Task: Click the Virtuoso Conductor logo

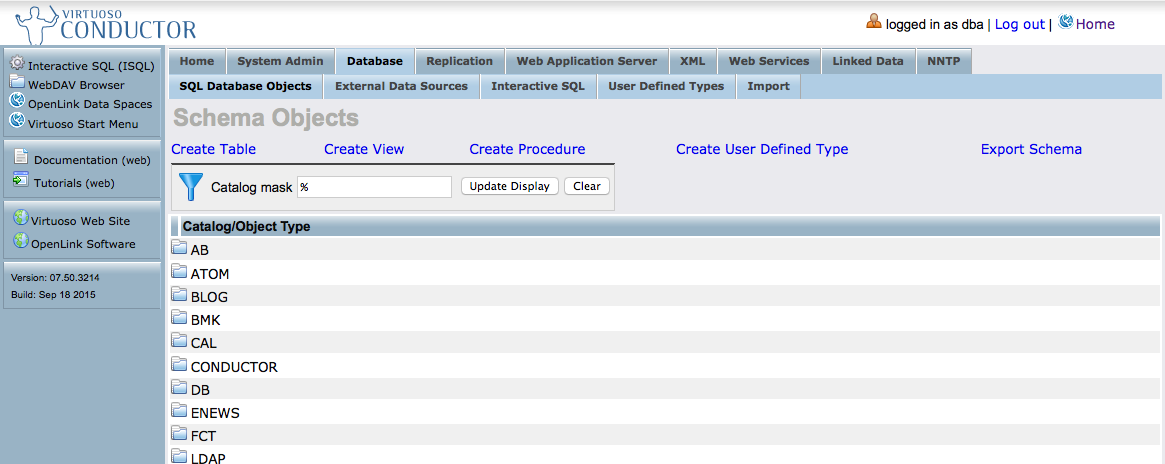Action: point(106,24)
